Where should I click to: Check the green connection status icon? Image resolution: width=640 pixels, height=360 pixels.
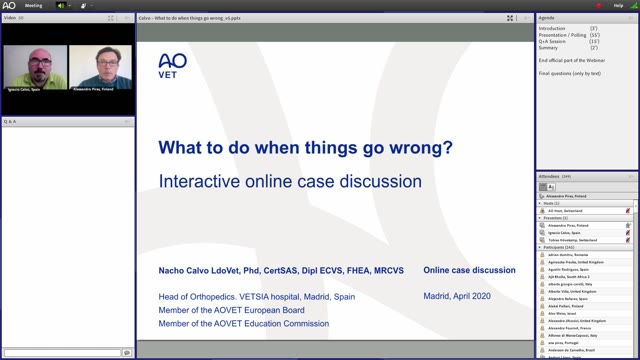point(634,6)
